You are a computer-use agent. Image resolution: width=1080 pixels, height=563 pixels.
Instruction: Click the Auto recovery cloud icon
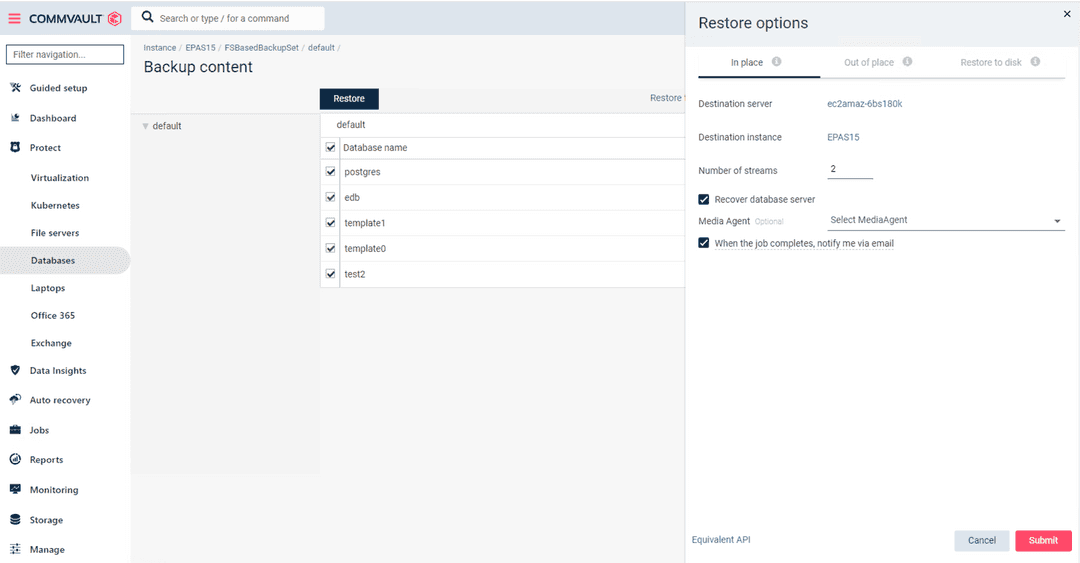15,400
